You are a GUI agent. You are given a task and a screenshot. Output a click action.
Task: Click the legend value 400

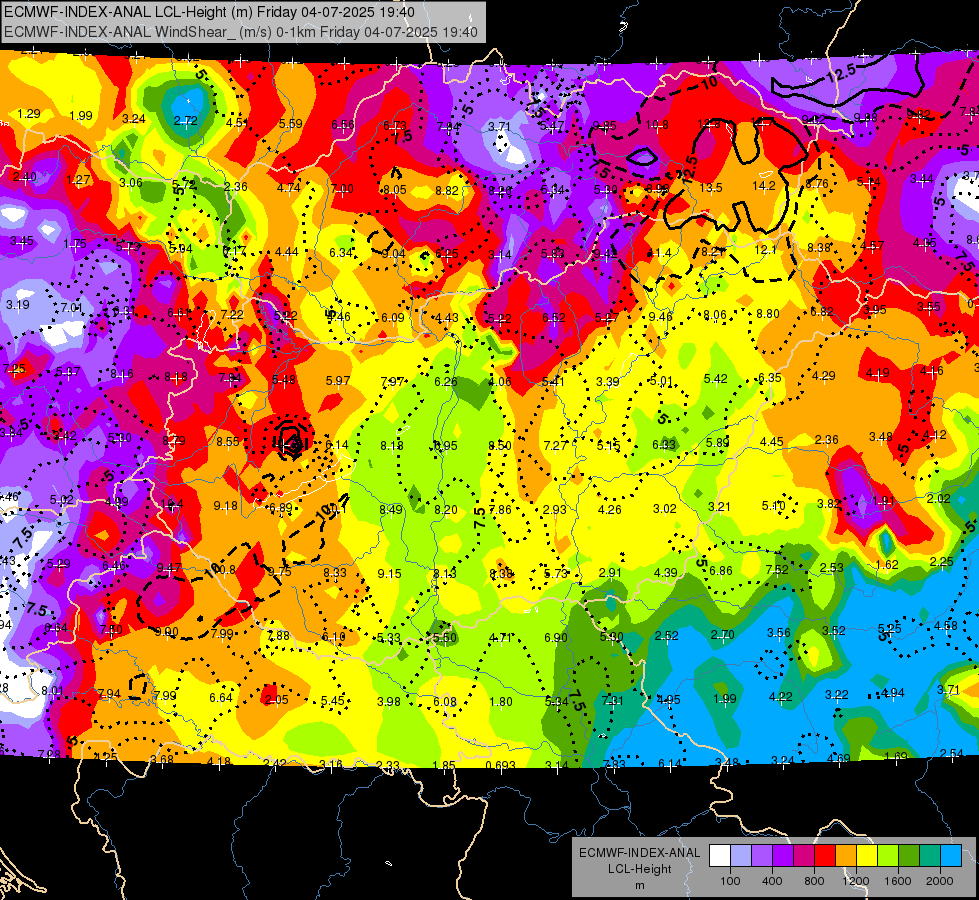click(772, 881)
